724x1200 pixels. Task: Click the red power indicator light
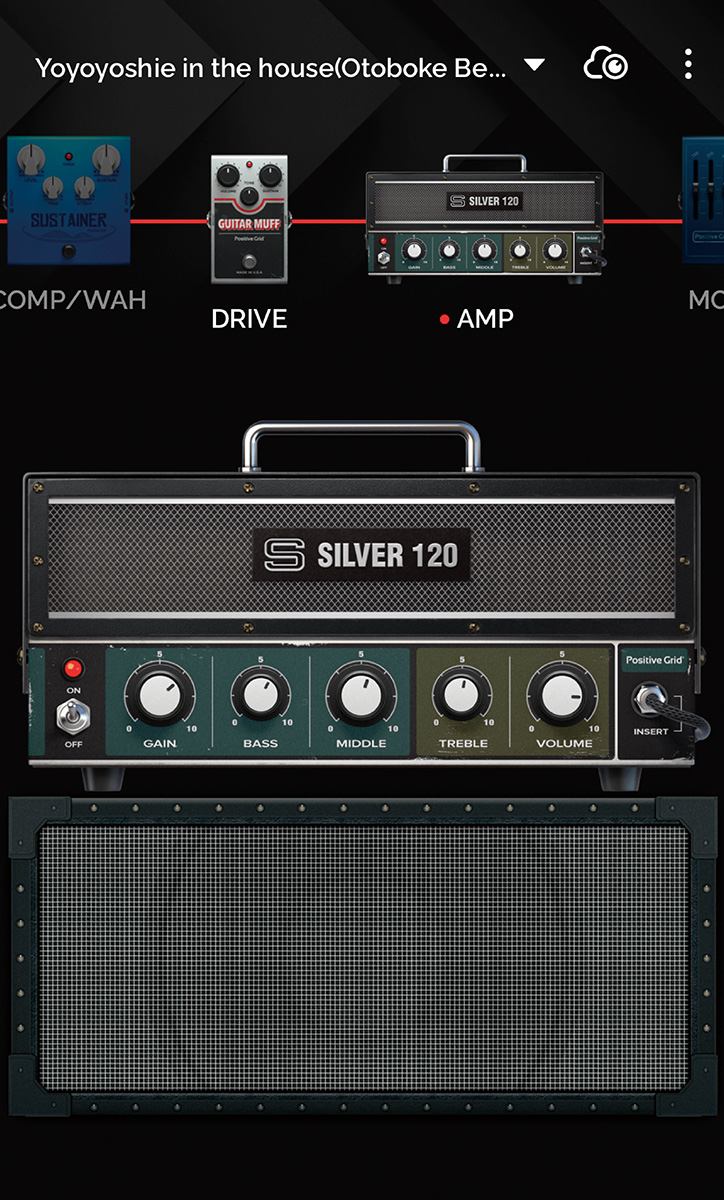73,668
